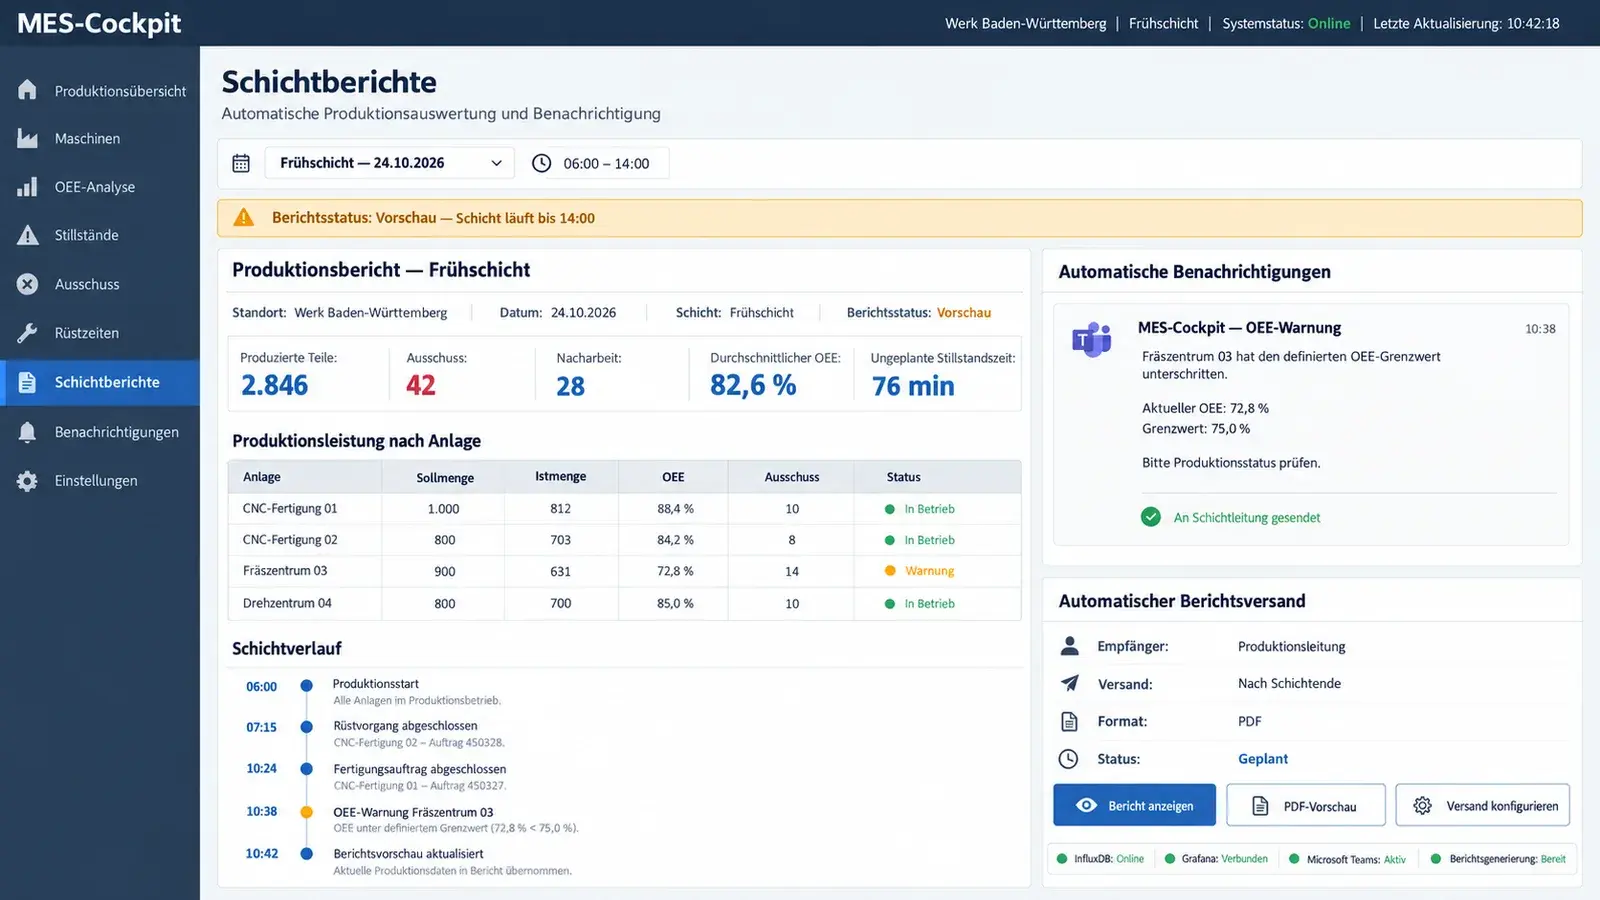Click the Warnung status of Fräszentrum 03
1600x900 pixels.
point(920,571)
